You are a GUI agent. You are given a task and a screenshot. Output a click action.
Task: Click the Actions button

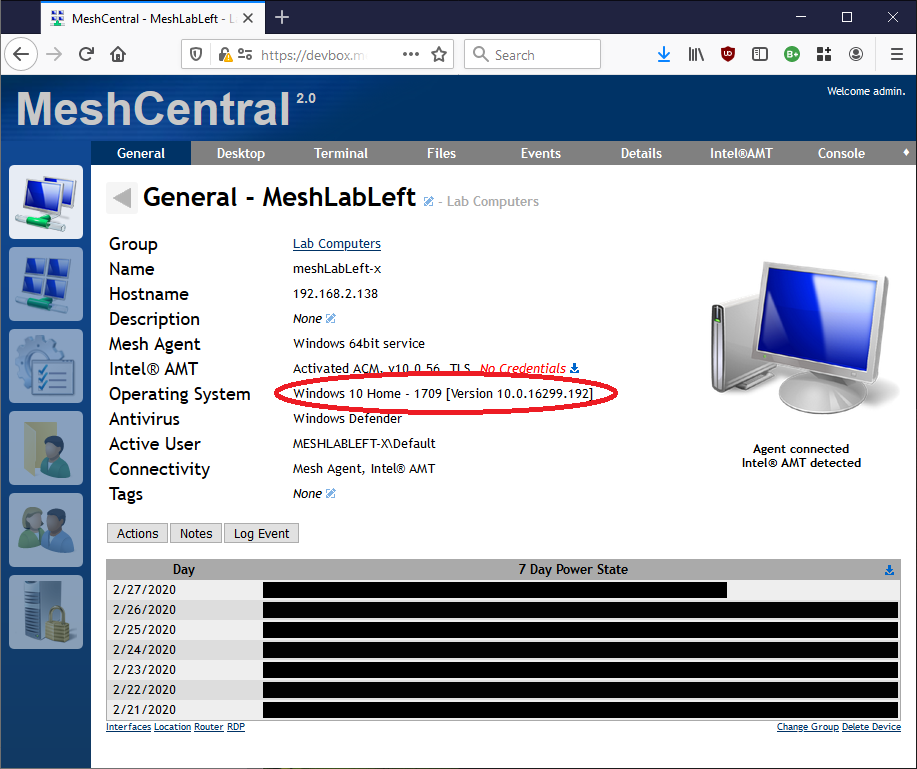click(137, 533)
